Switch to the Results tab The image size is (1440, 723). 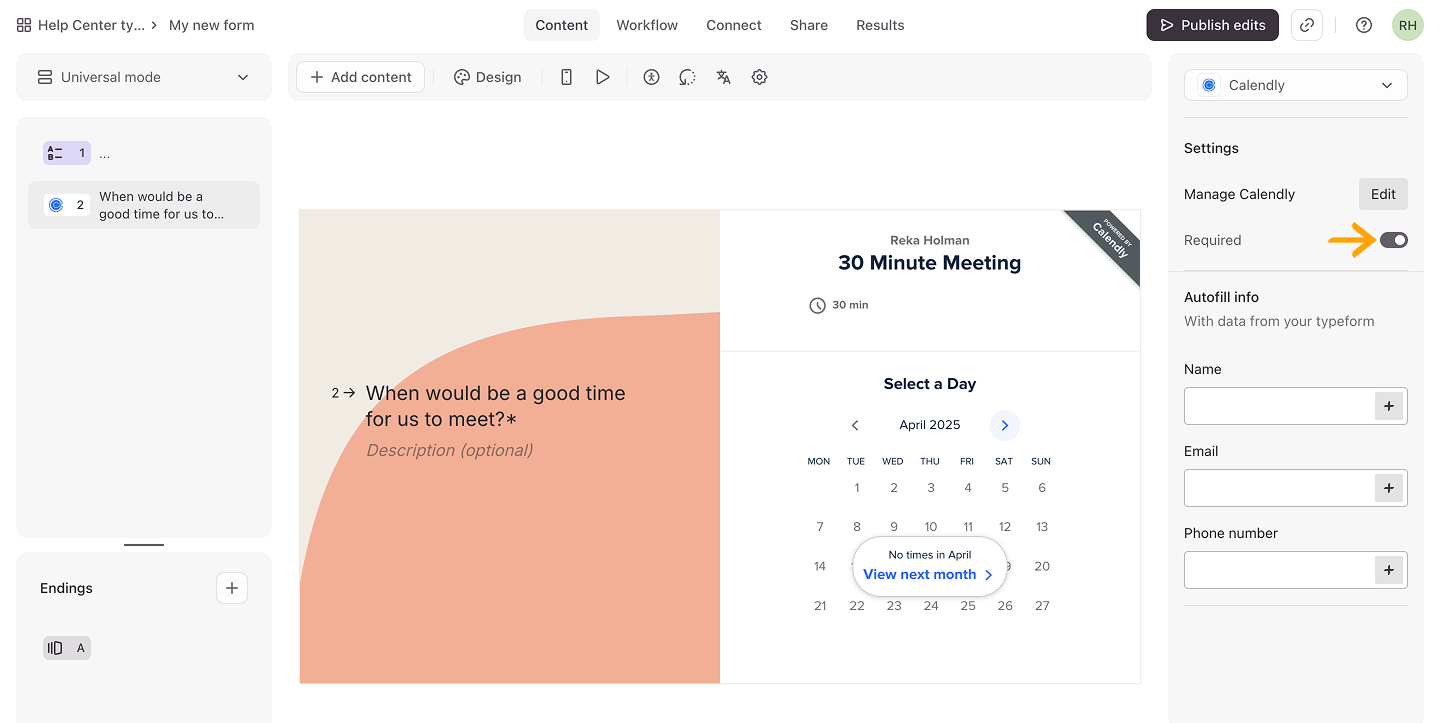[880, 25]
